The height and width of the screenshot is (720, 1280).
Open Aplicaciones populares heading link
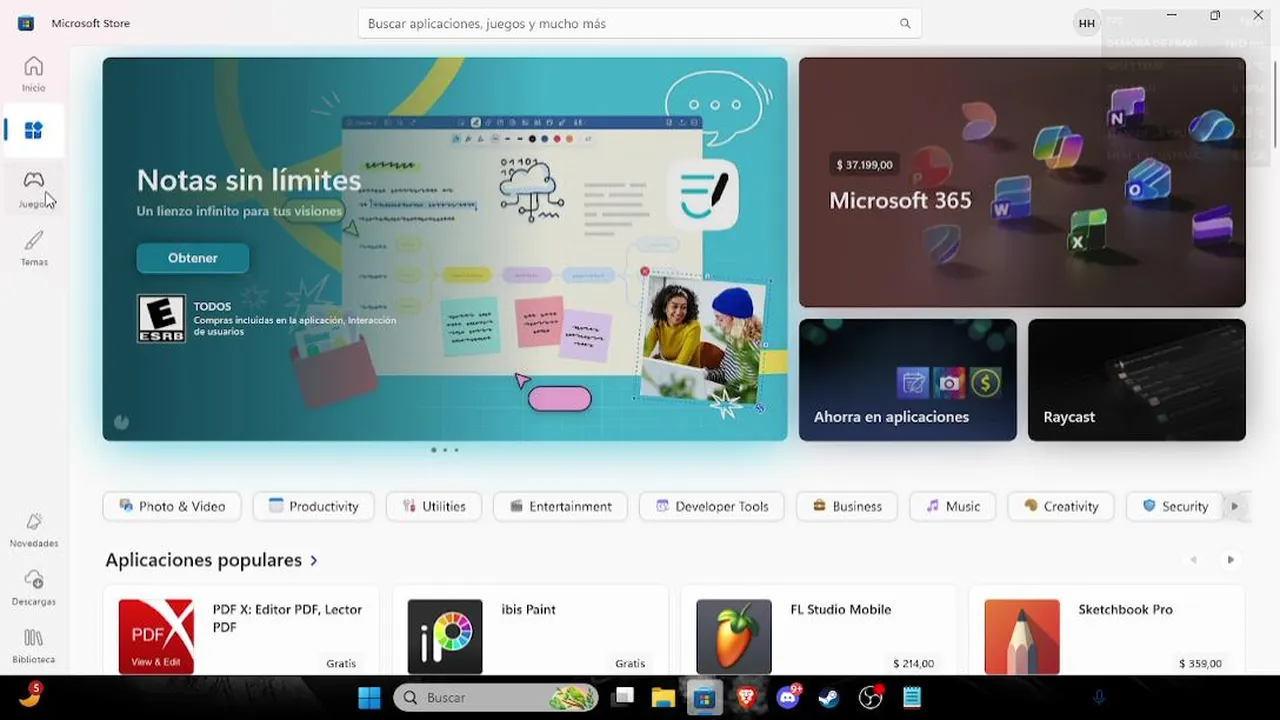[x=211, y=560]
